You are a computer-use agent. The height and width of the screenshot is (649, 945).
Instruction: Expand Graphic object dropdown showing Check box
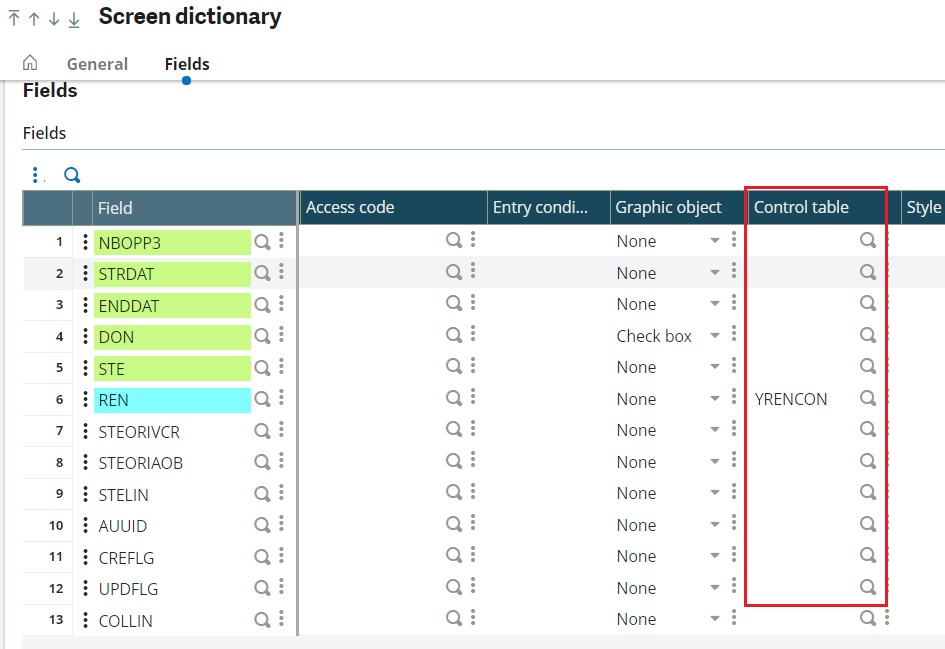coord(715,336)
